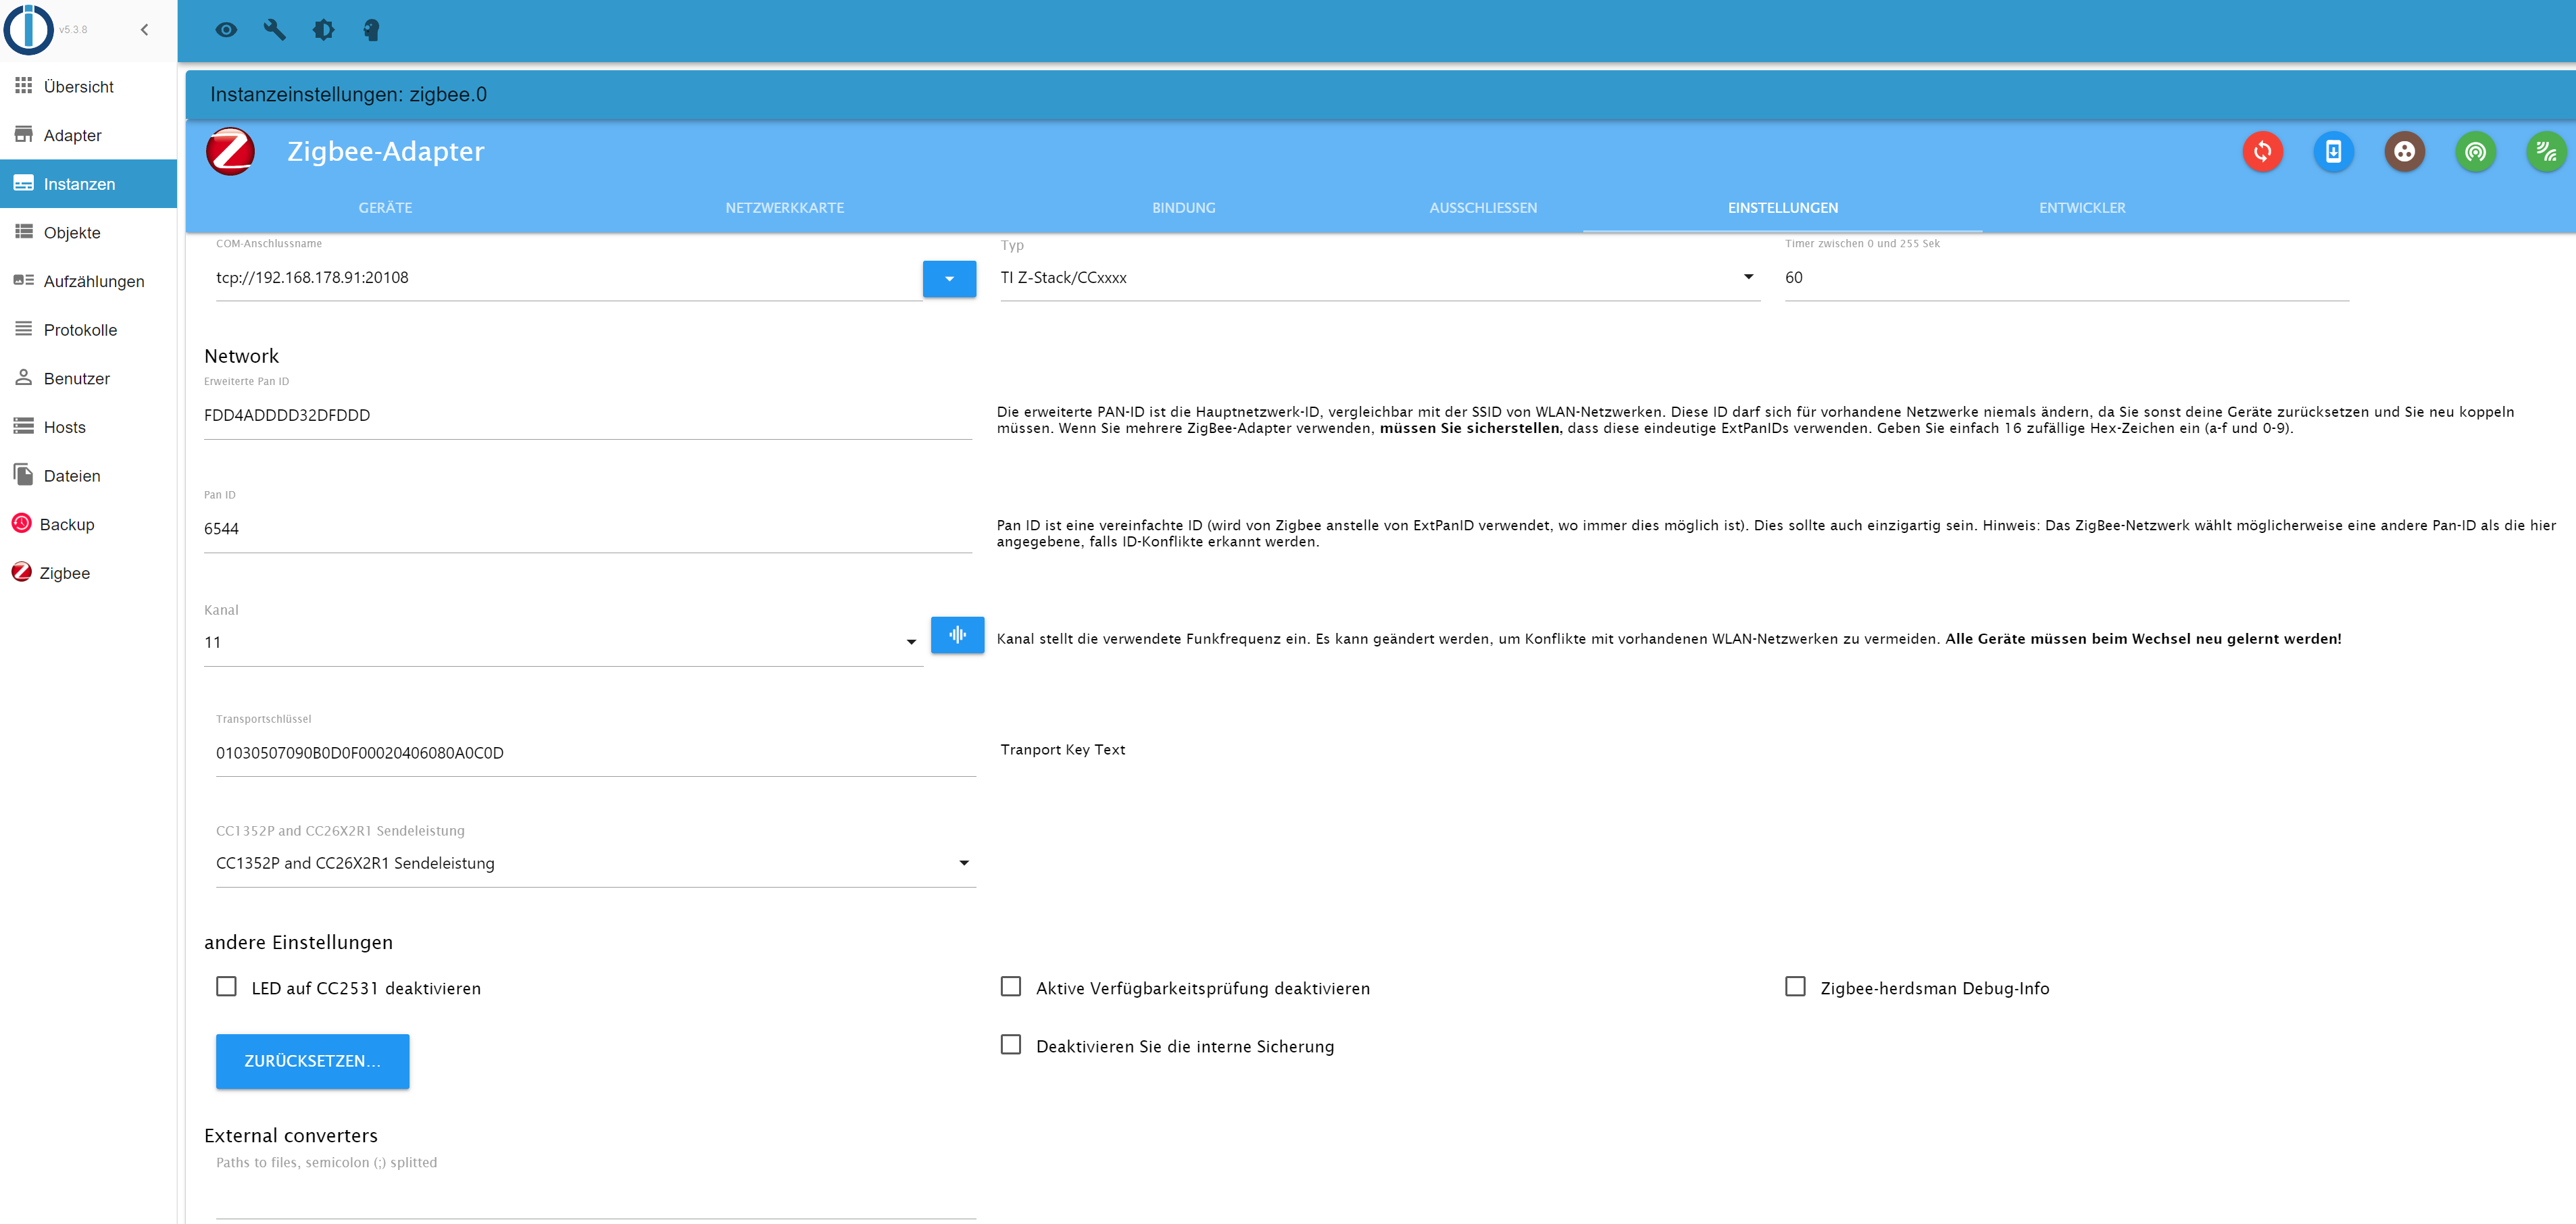Click the blue channel scan button
Image resolution: width=2576 pixels, height=1224 pixels.
957,635
